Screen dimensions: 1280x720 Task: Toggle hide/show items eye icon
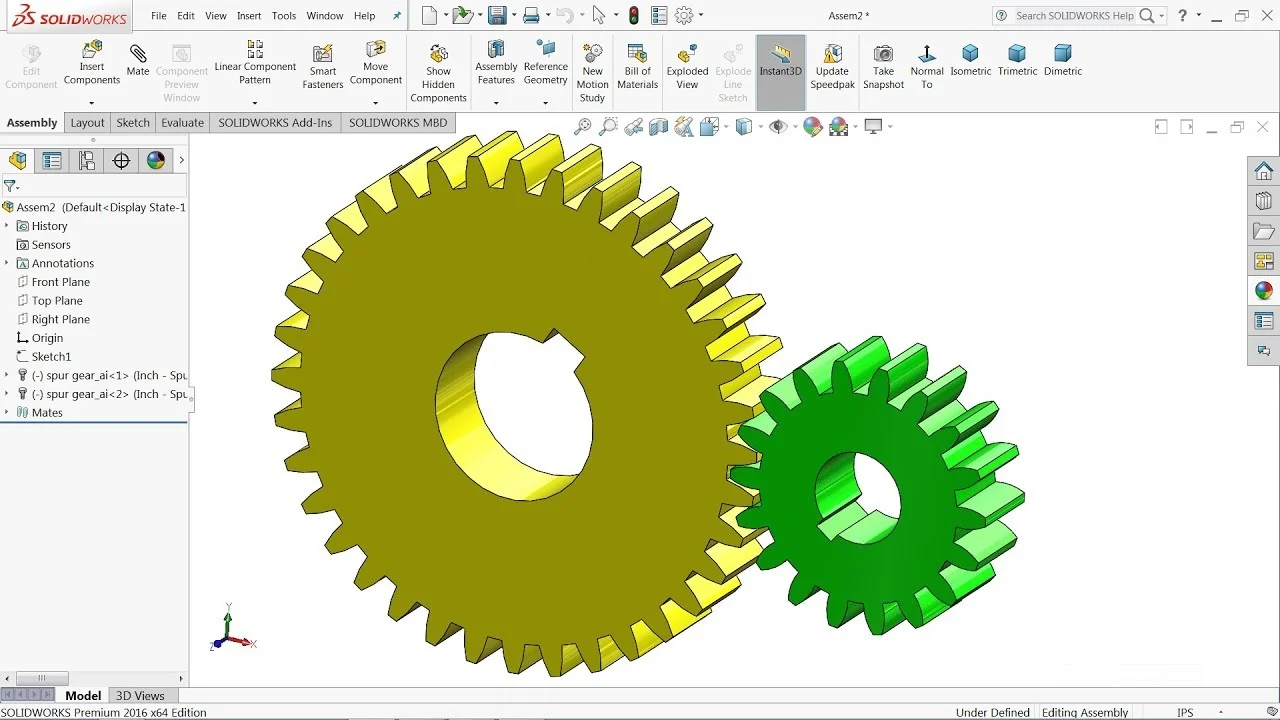[x=777, y=126]
